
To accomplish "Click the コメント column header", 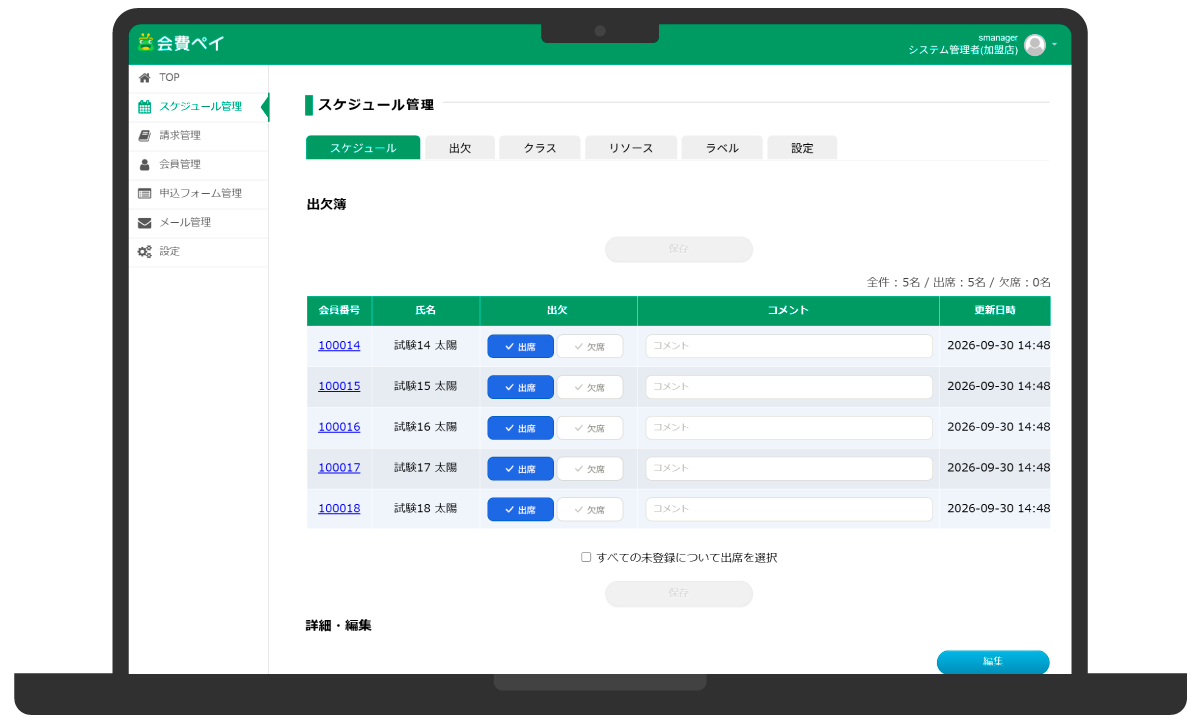I will pos(788,311).
